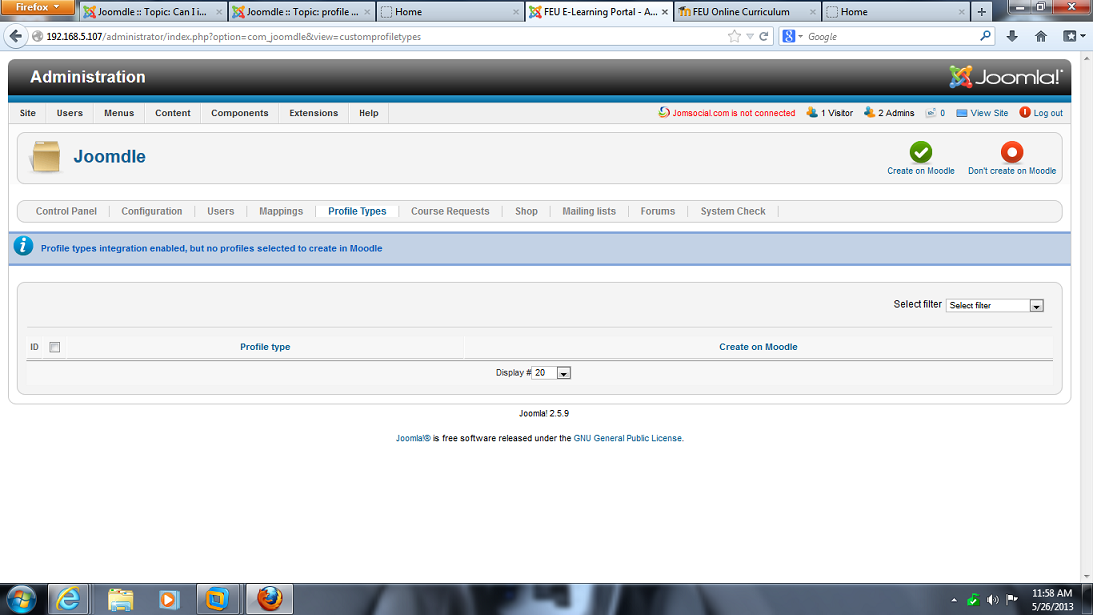Screen dimensions: 1093x615
Task: Click the Log out icon
Action: (x=1024, y=113)
